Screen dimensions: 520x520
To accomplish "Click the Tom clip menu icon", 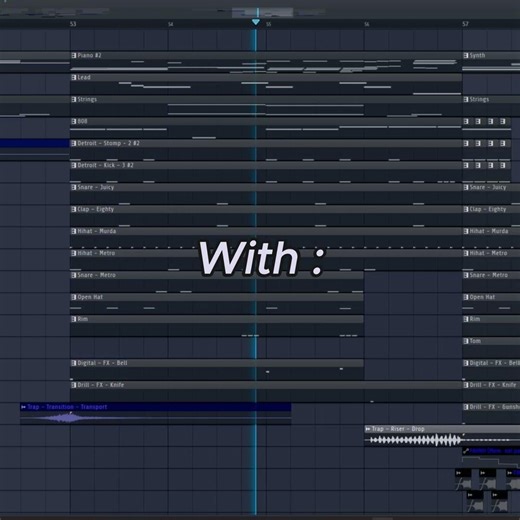I will point(466,341).
